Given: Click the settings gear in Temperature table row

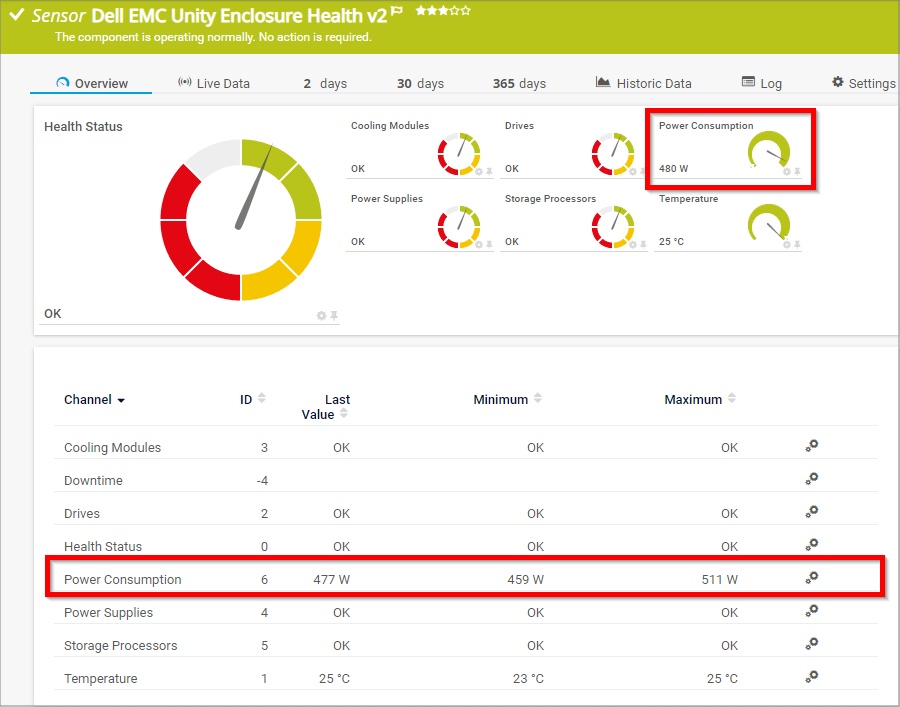Looking at the screenshot, I should [812, 677].
